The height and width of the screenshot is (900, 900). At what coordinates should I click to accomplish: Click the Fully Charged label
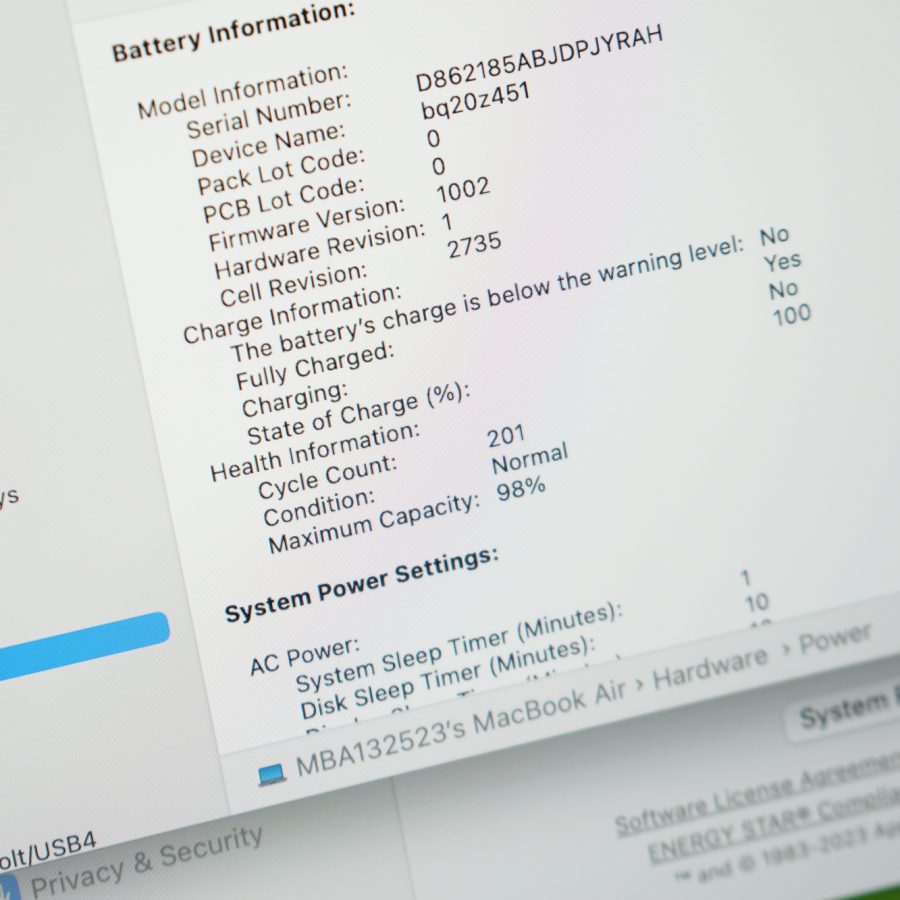(x=315, y=366)
